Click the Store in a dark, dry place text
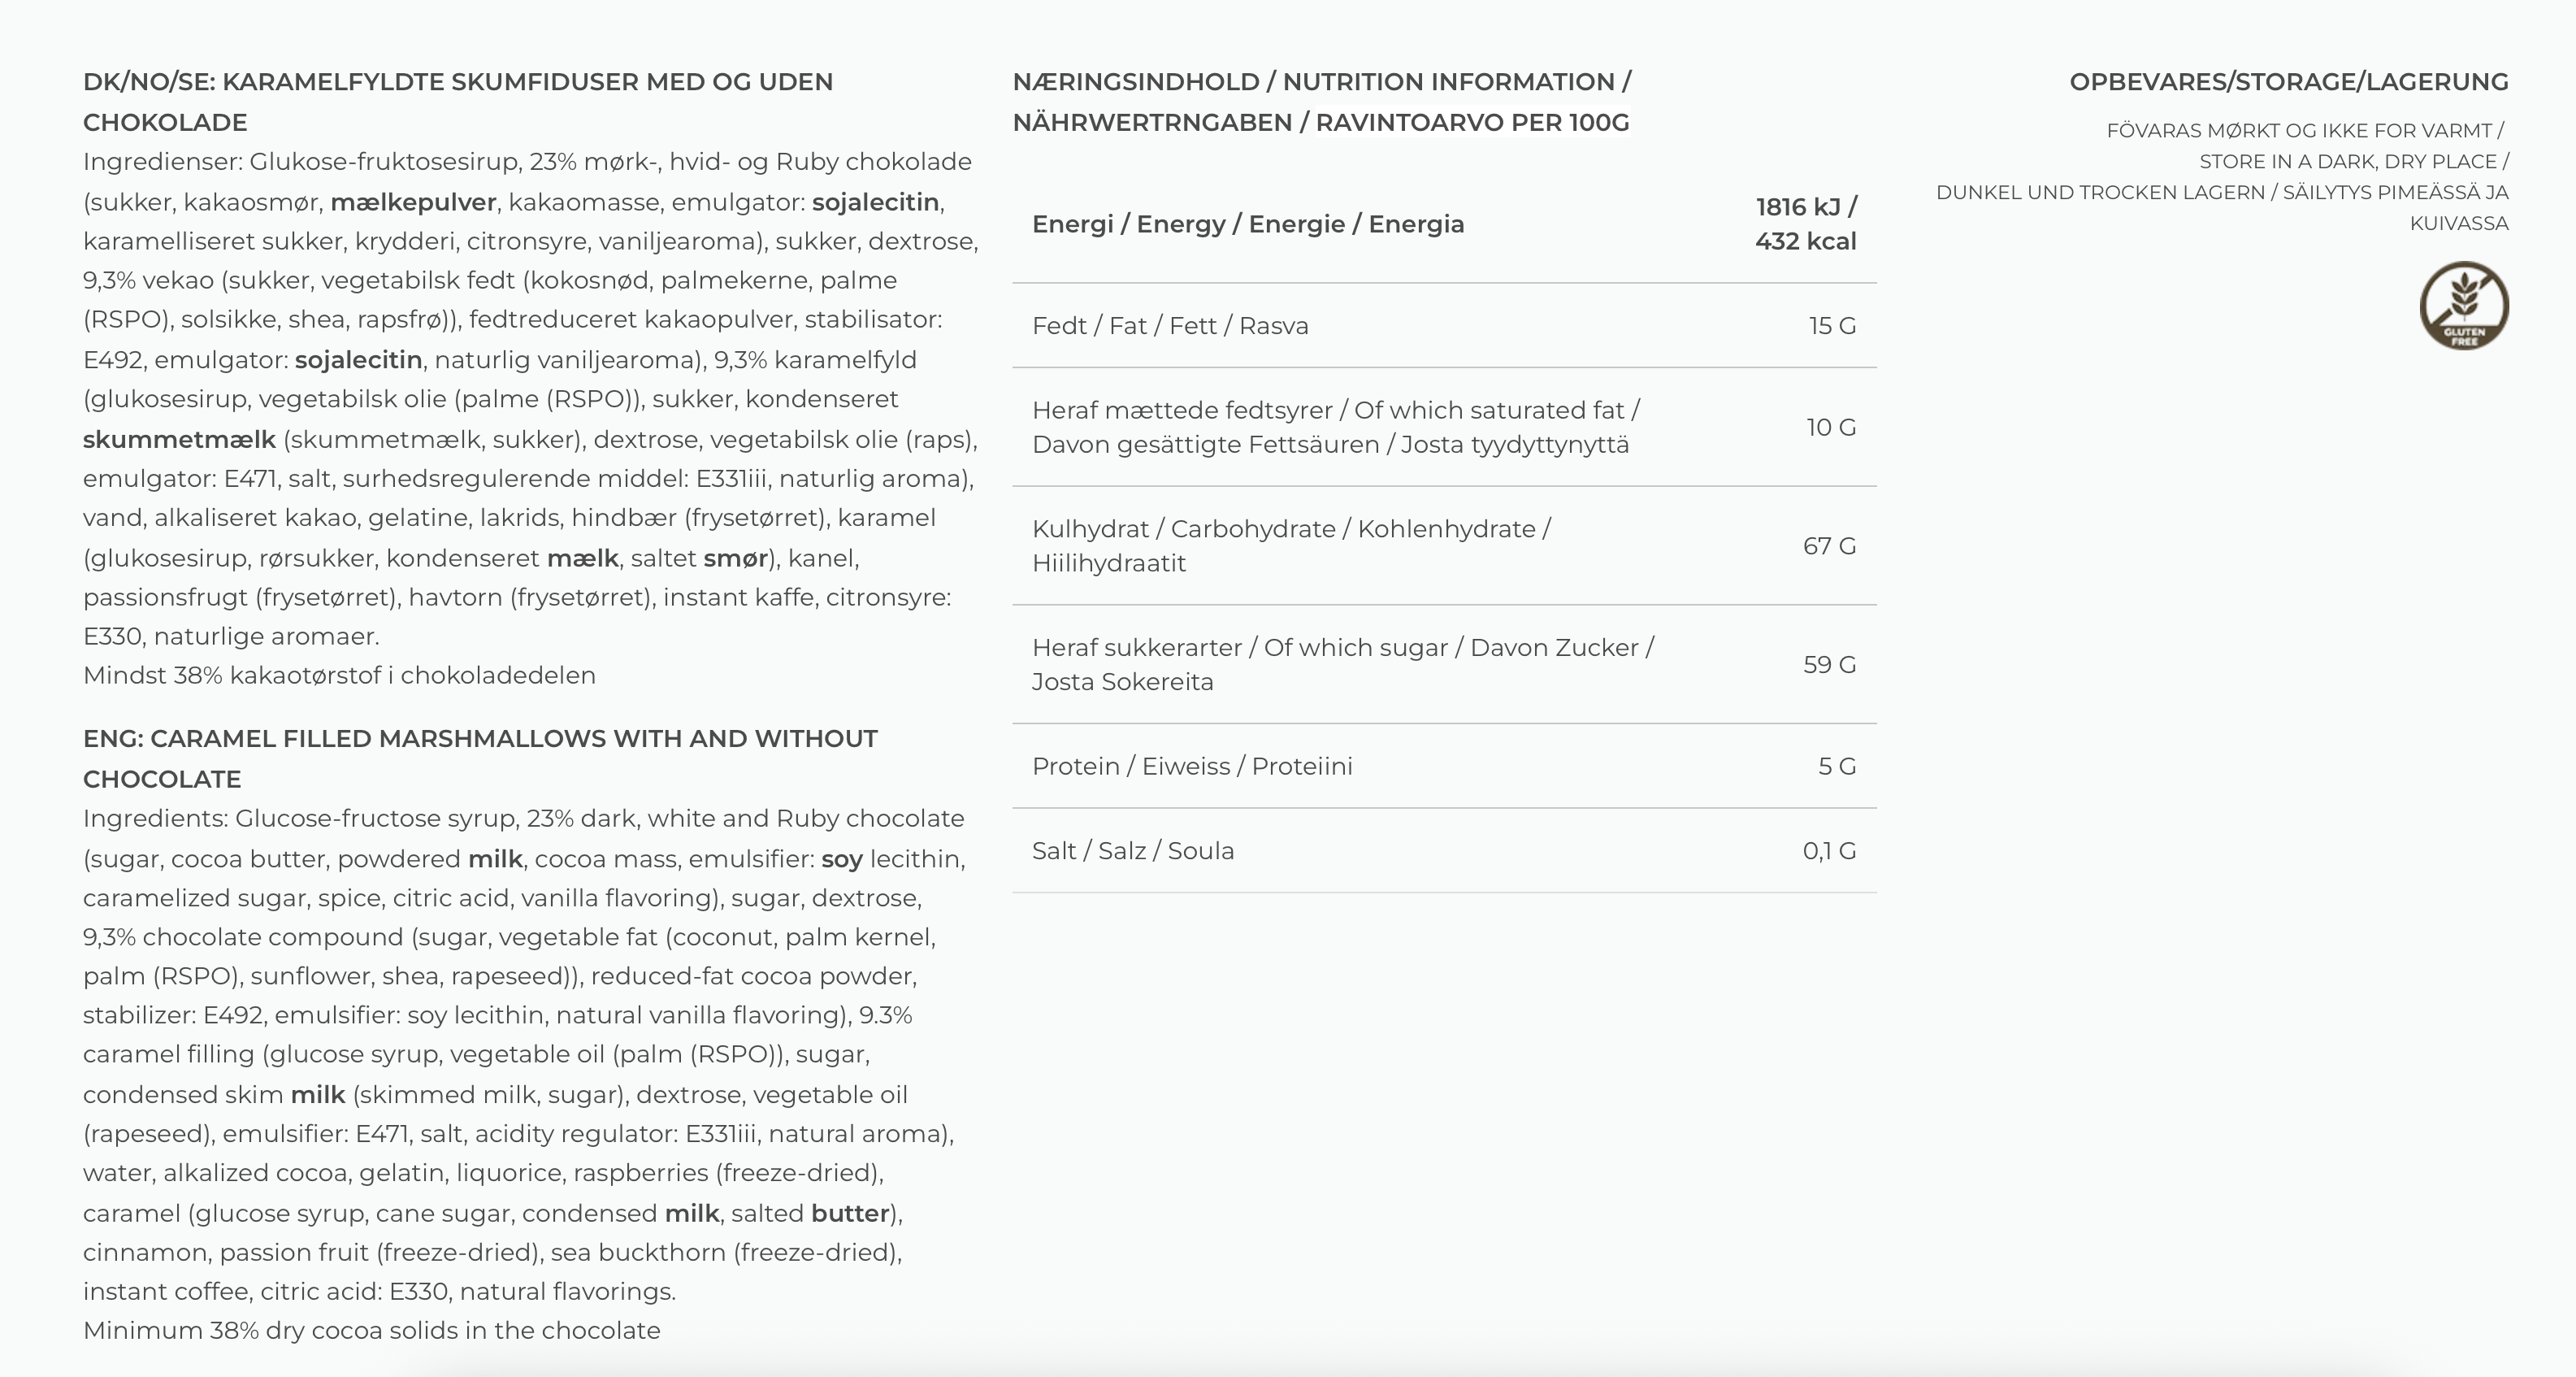2576x1377 pixels. (x=2353, y=162)
